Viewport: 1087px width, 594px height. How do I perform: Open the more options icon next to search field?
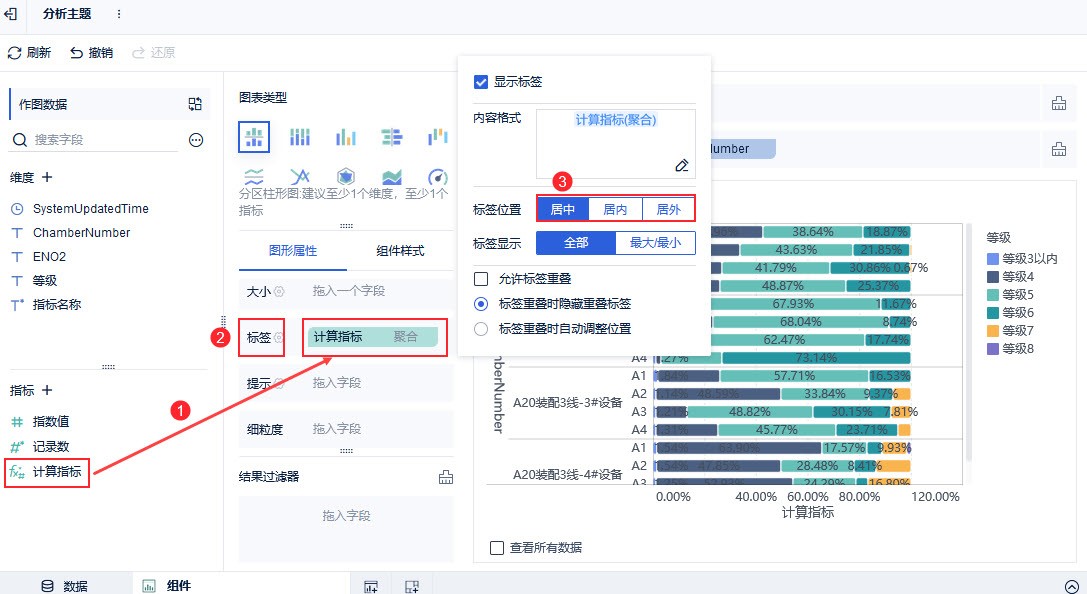(x=196, y=140)
